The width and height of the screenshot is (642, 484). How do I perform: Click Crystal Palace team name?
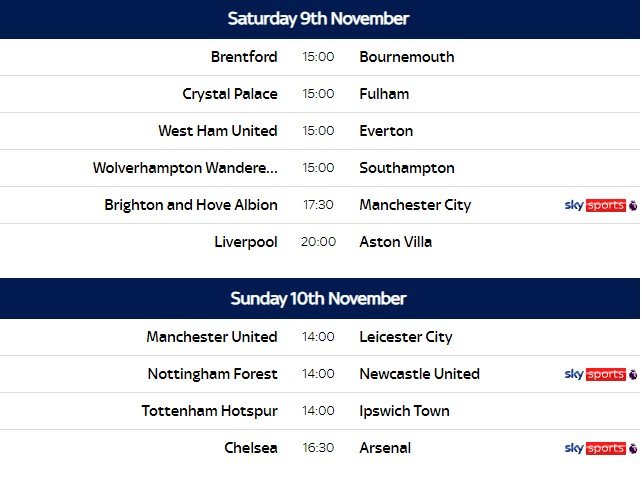click(230, 94)
